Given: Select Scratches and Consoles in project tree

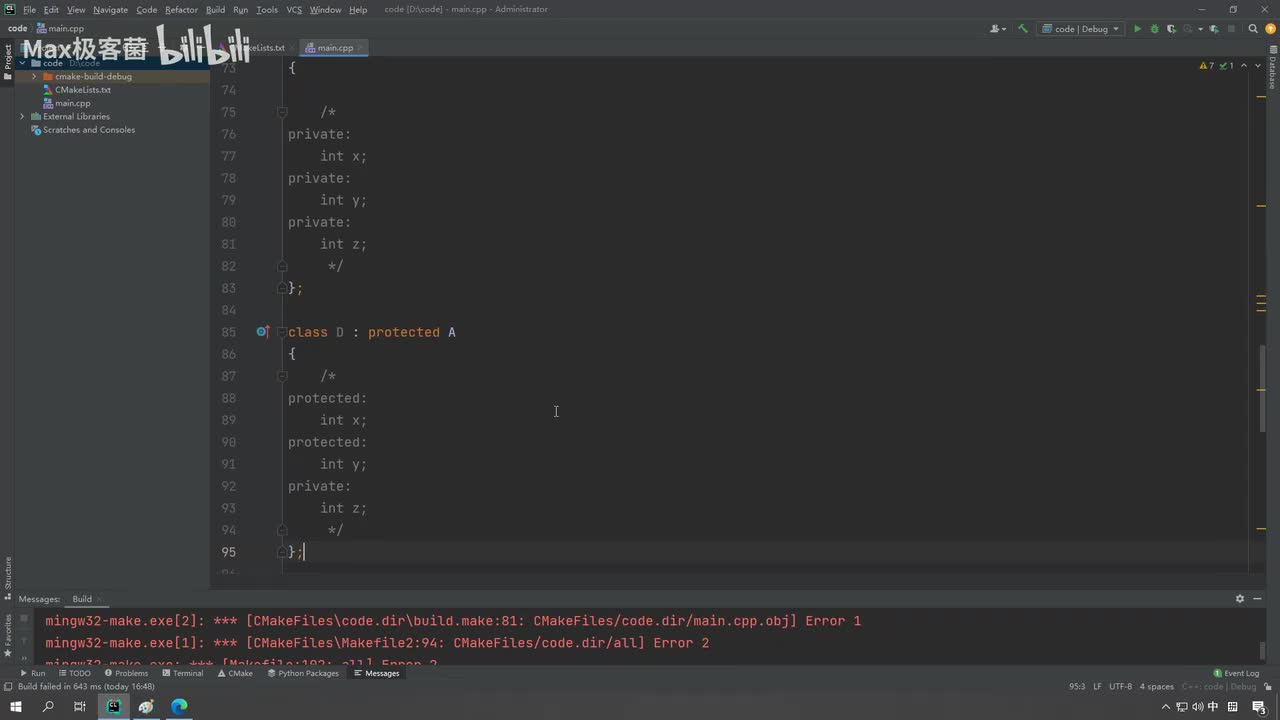Looking at the screenshot, I should click(x=89, y=130).
